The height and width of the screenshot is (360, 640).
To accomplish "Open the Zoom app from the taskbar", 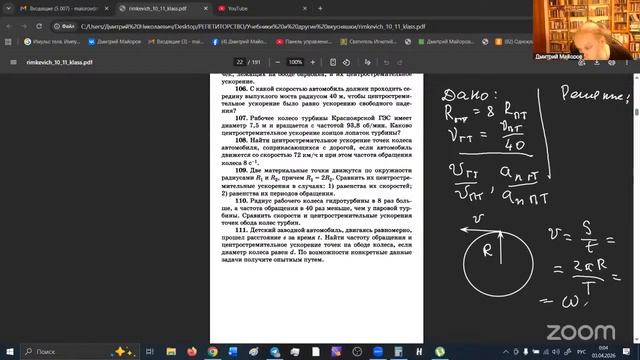I will (378, 351).
